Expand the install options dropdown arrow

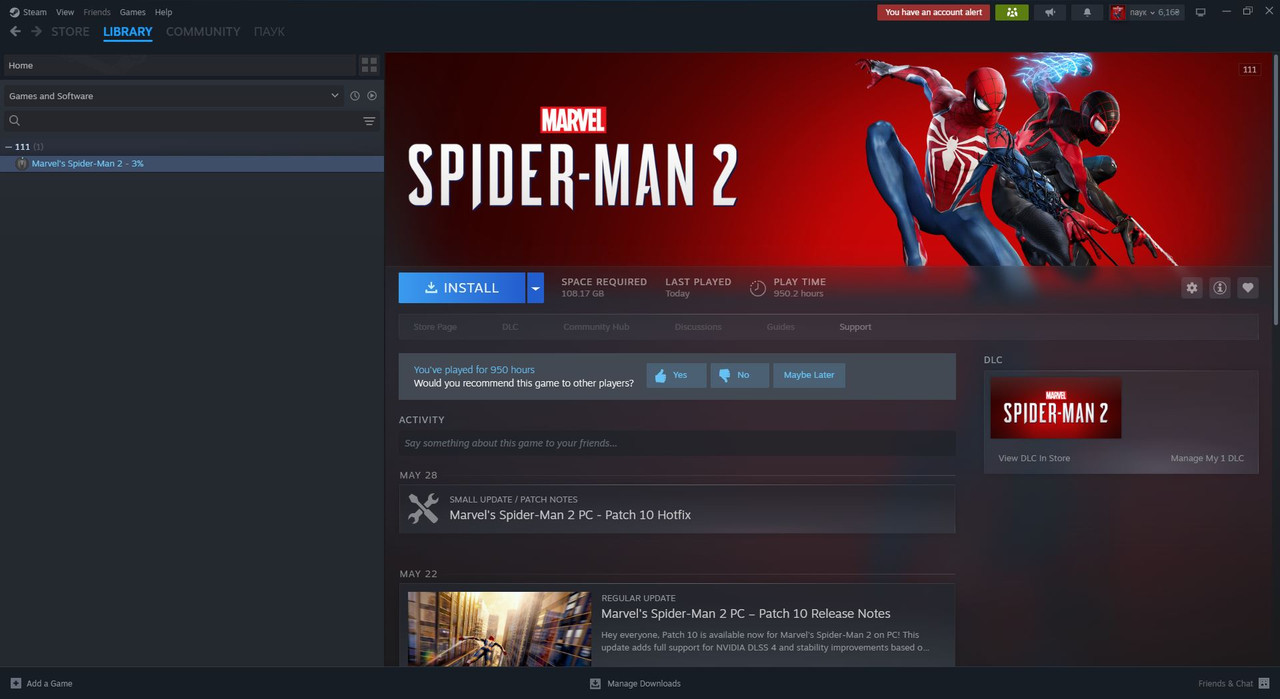tap(536, 288)
